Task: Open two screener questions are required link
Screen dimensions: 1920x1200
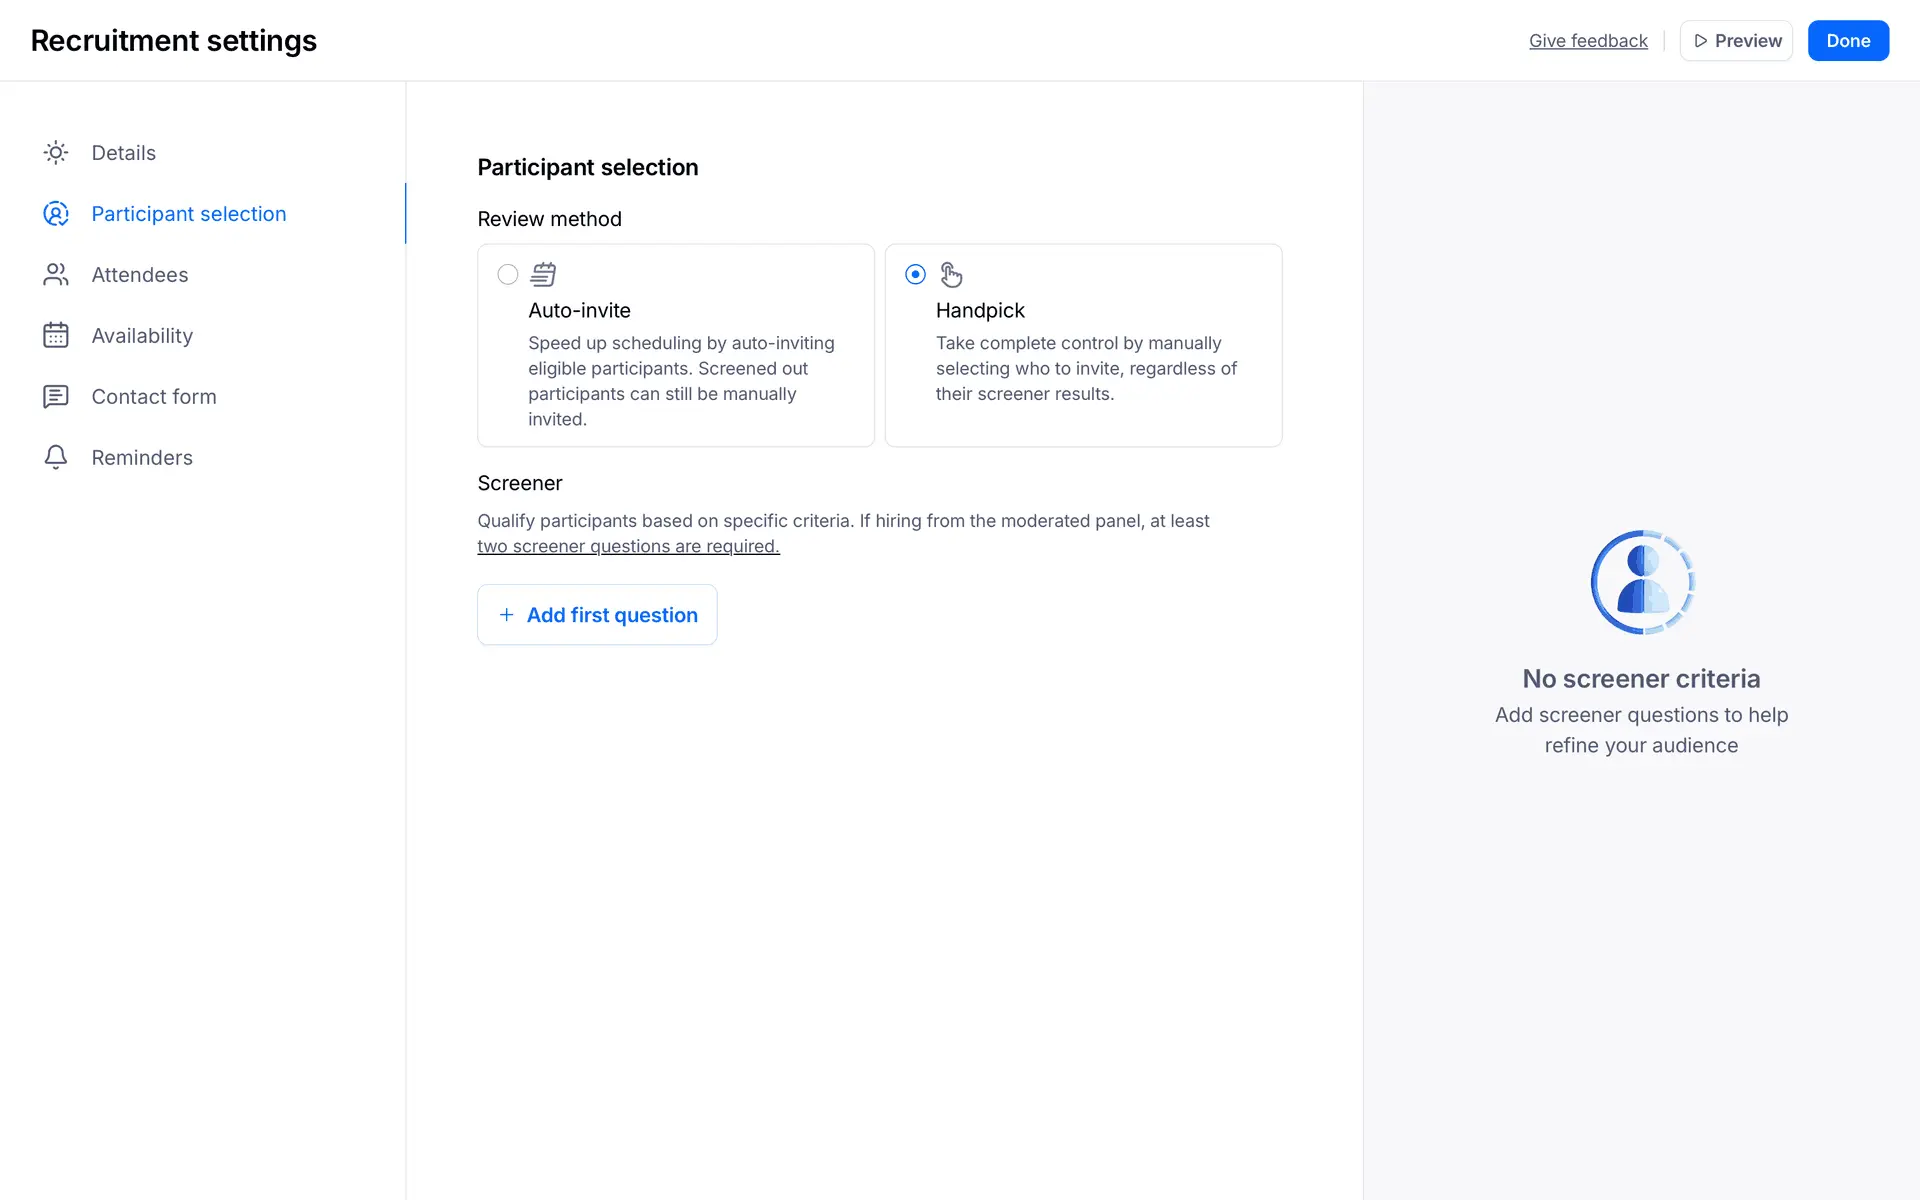Action: [628, 547]
